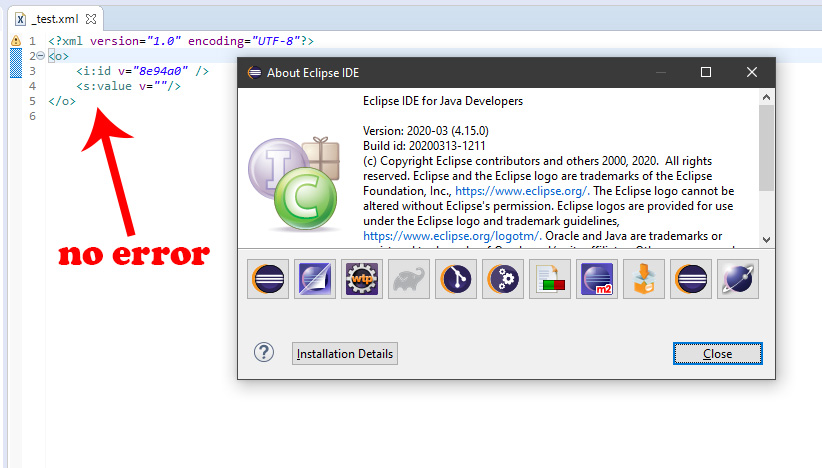This screenshot has width=822, height=468.
Task: Click the version "1.0" value on line 1
Action: (x=164, y=41)
